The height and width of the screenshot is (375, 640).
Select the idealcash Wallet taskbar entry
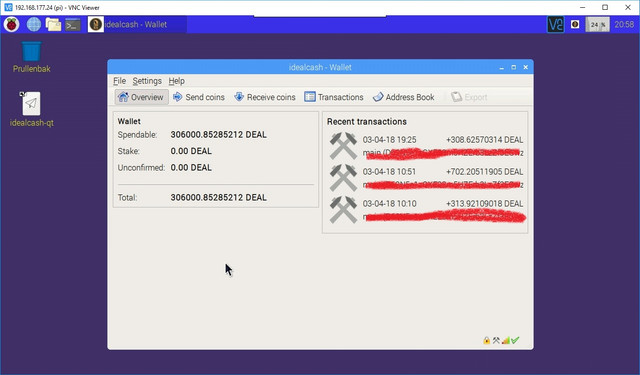[136, 24]
